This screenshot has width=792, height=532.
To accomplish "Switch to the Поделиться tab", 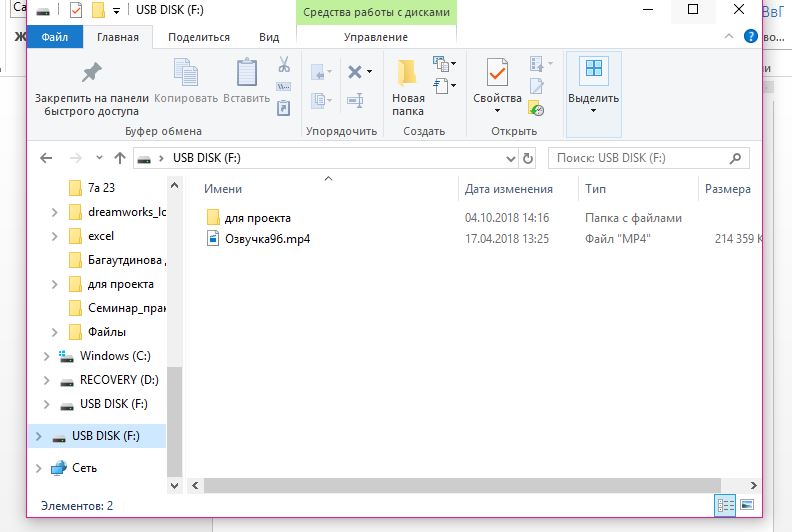I will 199,37.
